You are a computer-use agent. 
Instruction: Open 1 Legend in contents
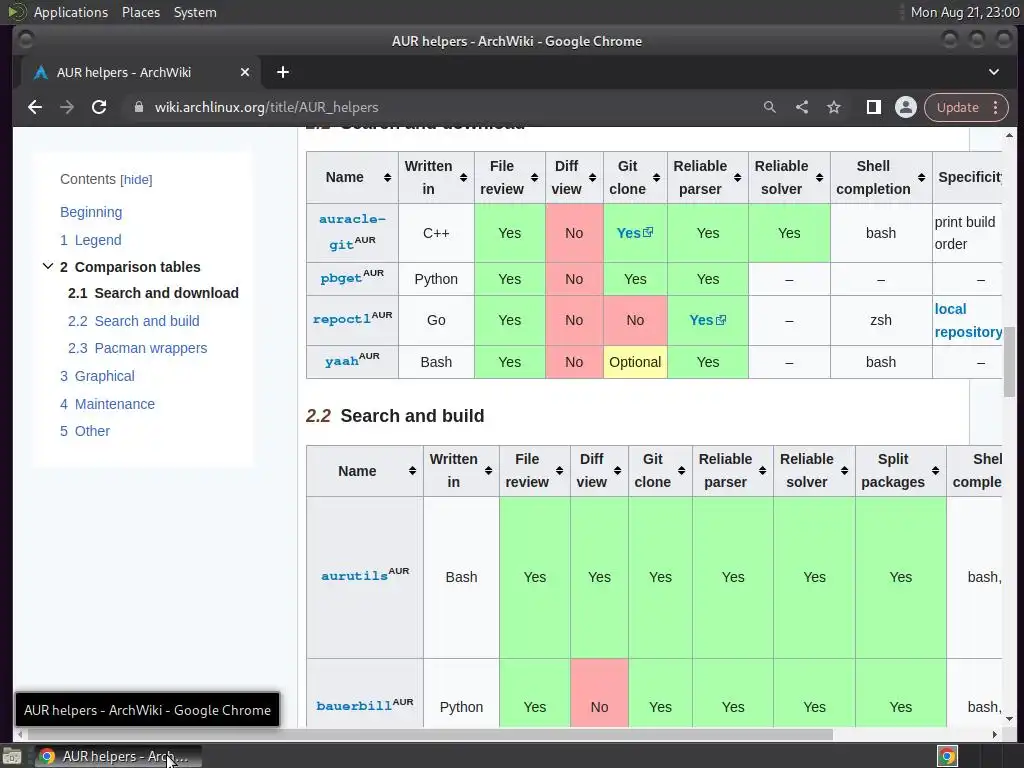click(91, 240)
